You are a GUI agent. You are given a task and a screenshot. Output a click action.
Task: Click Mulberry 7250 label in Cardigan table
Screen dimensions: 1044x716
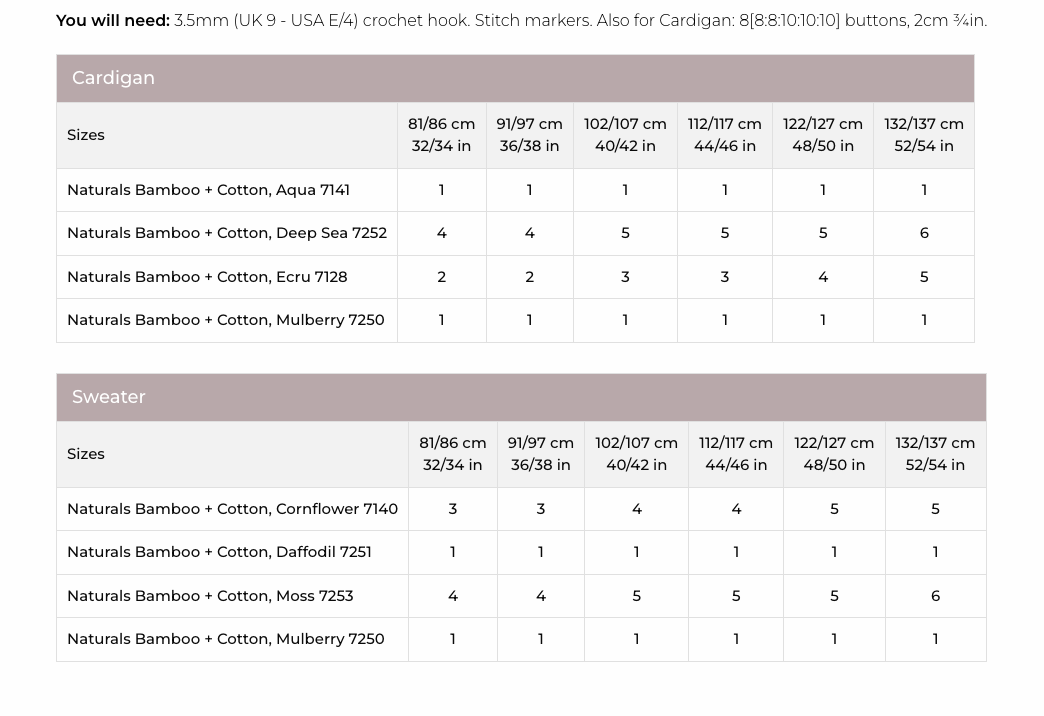(225, 320)
